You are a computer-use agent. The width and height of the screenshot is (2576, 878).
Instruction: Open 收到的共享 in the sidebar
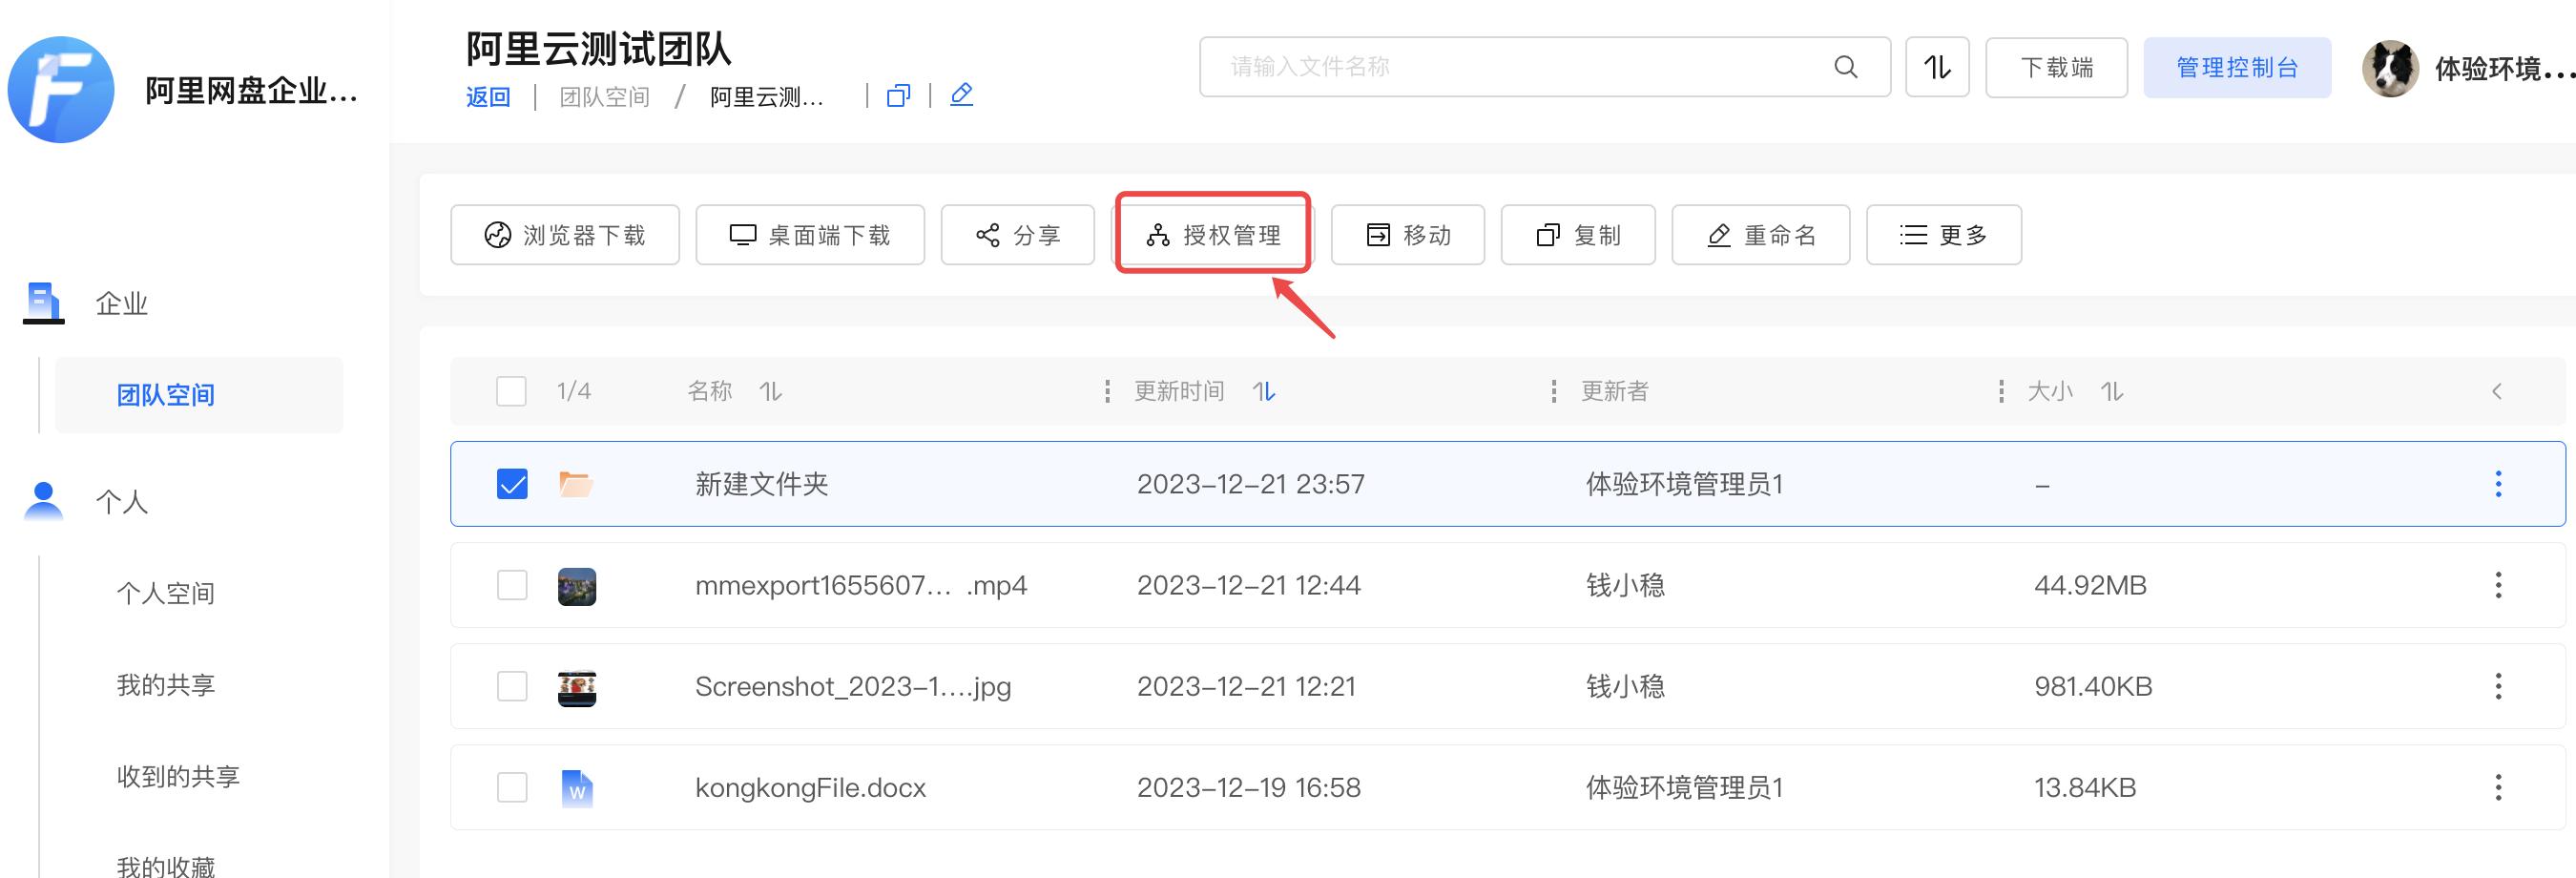[x=178, y=777]
